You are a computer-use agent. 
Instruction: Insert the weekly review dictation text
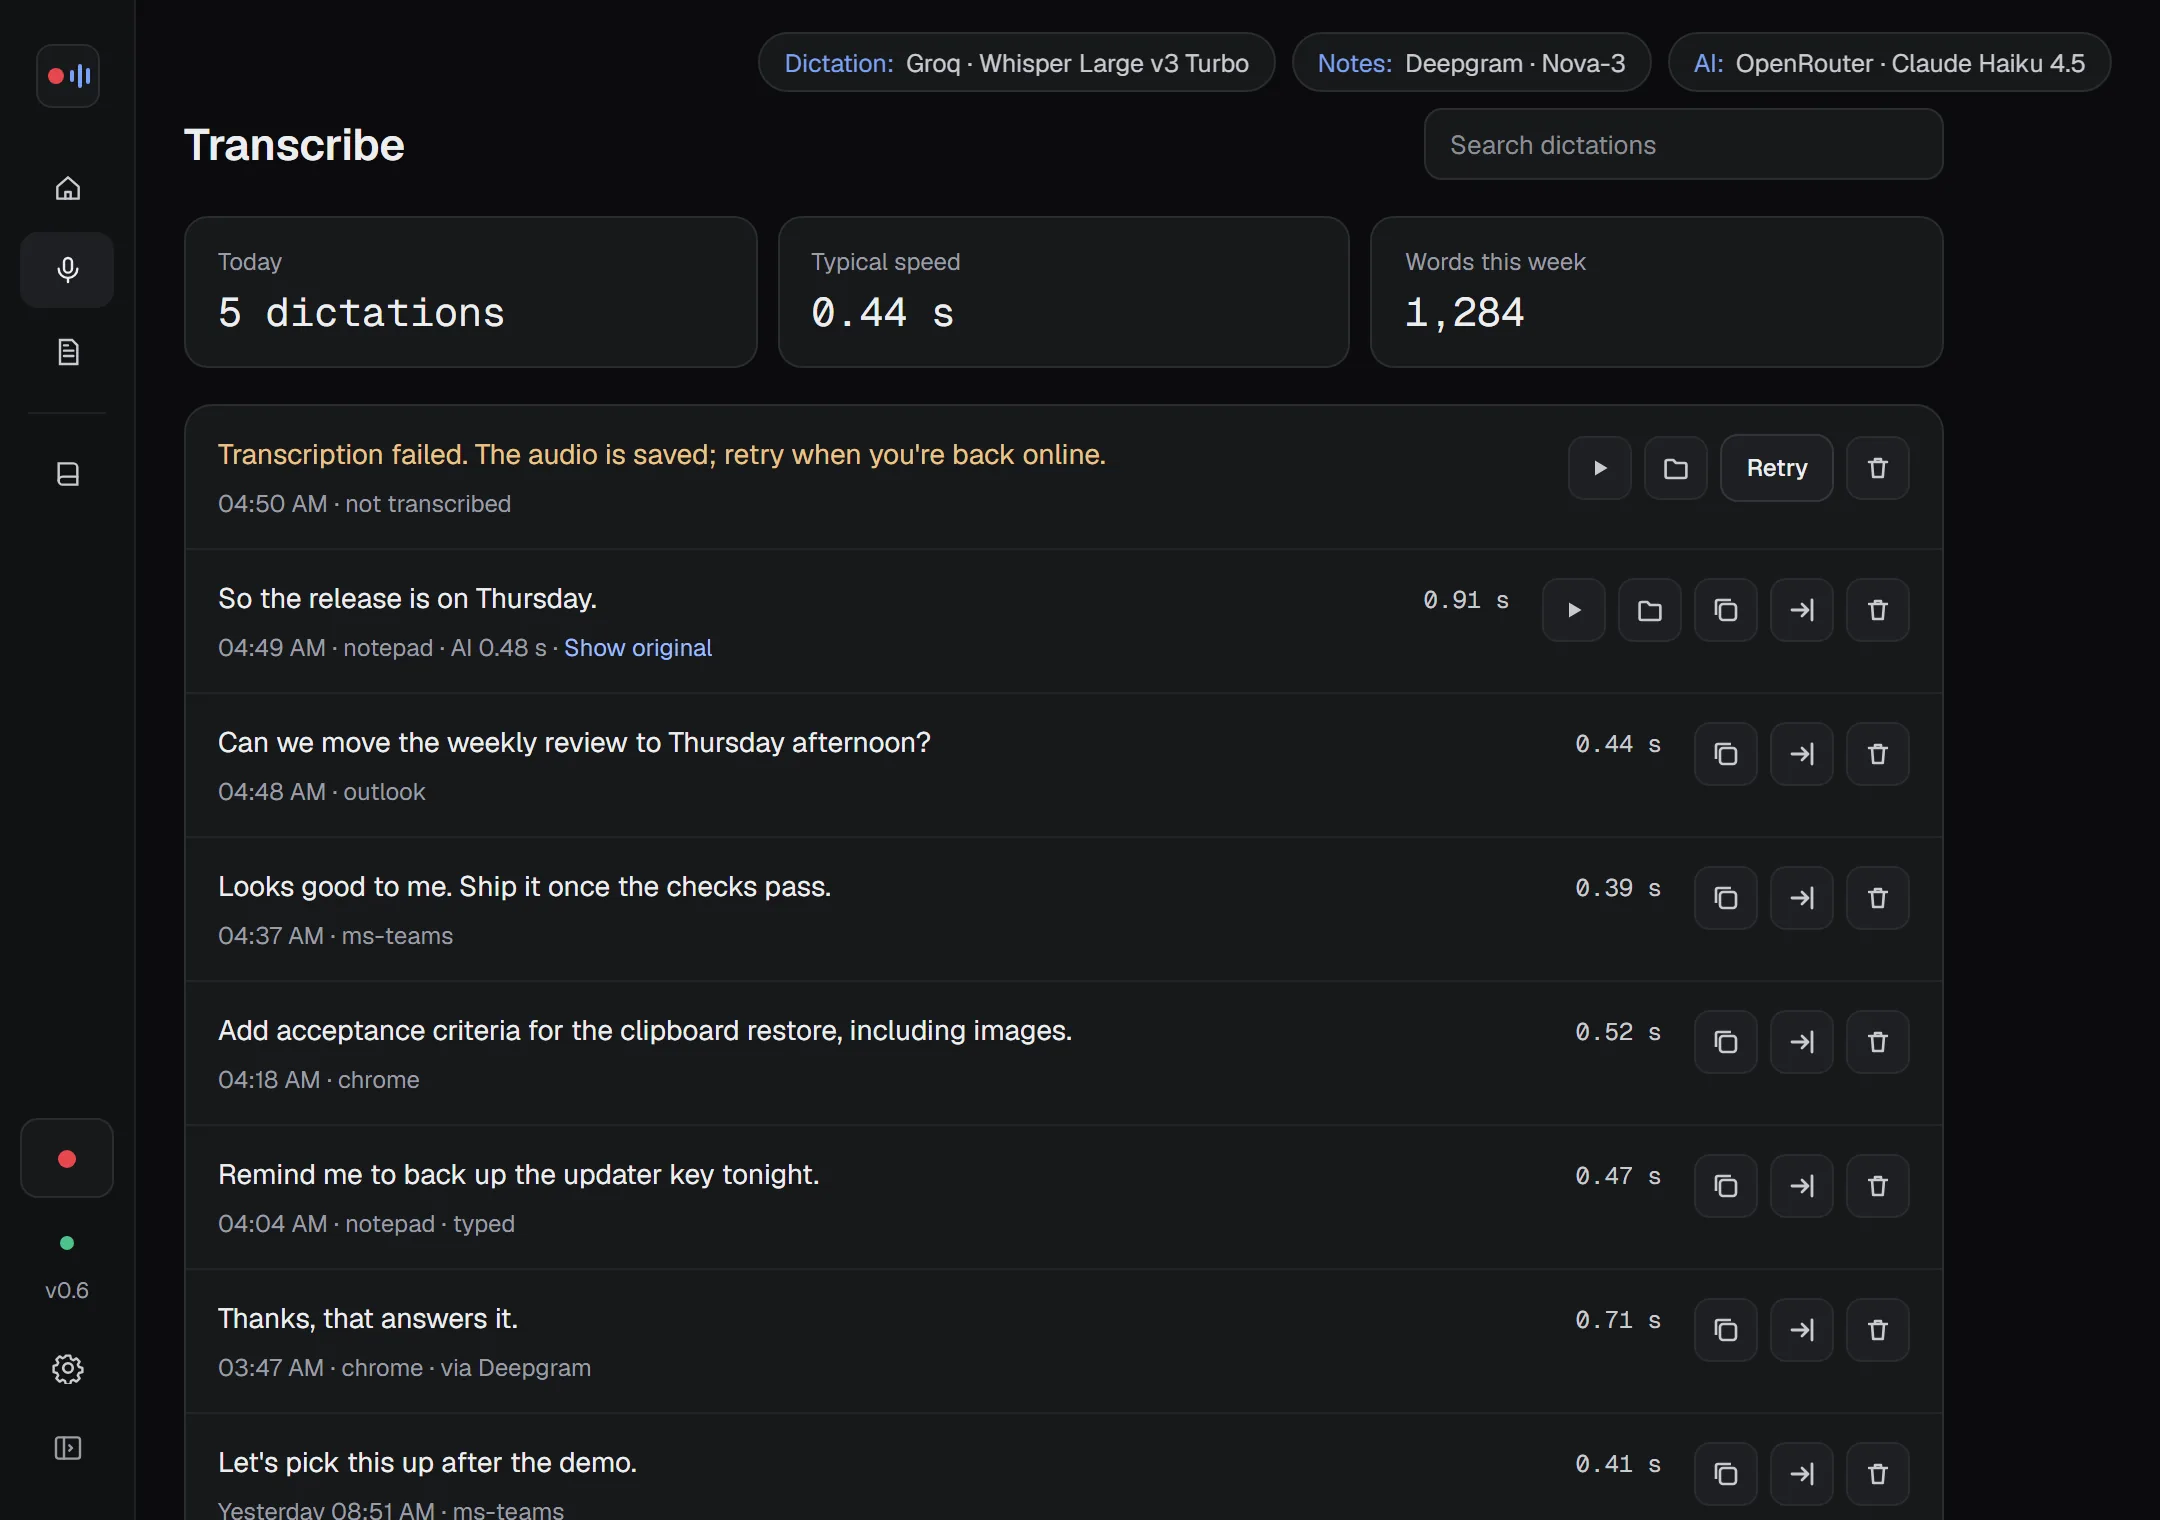tap(1802, 754)
